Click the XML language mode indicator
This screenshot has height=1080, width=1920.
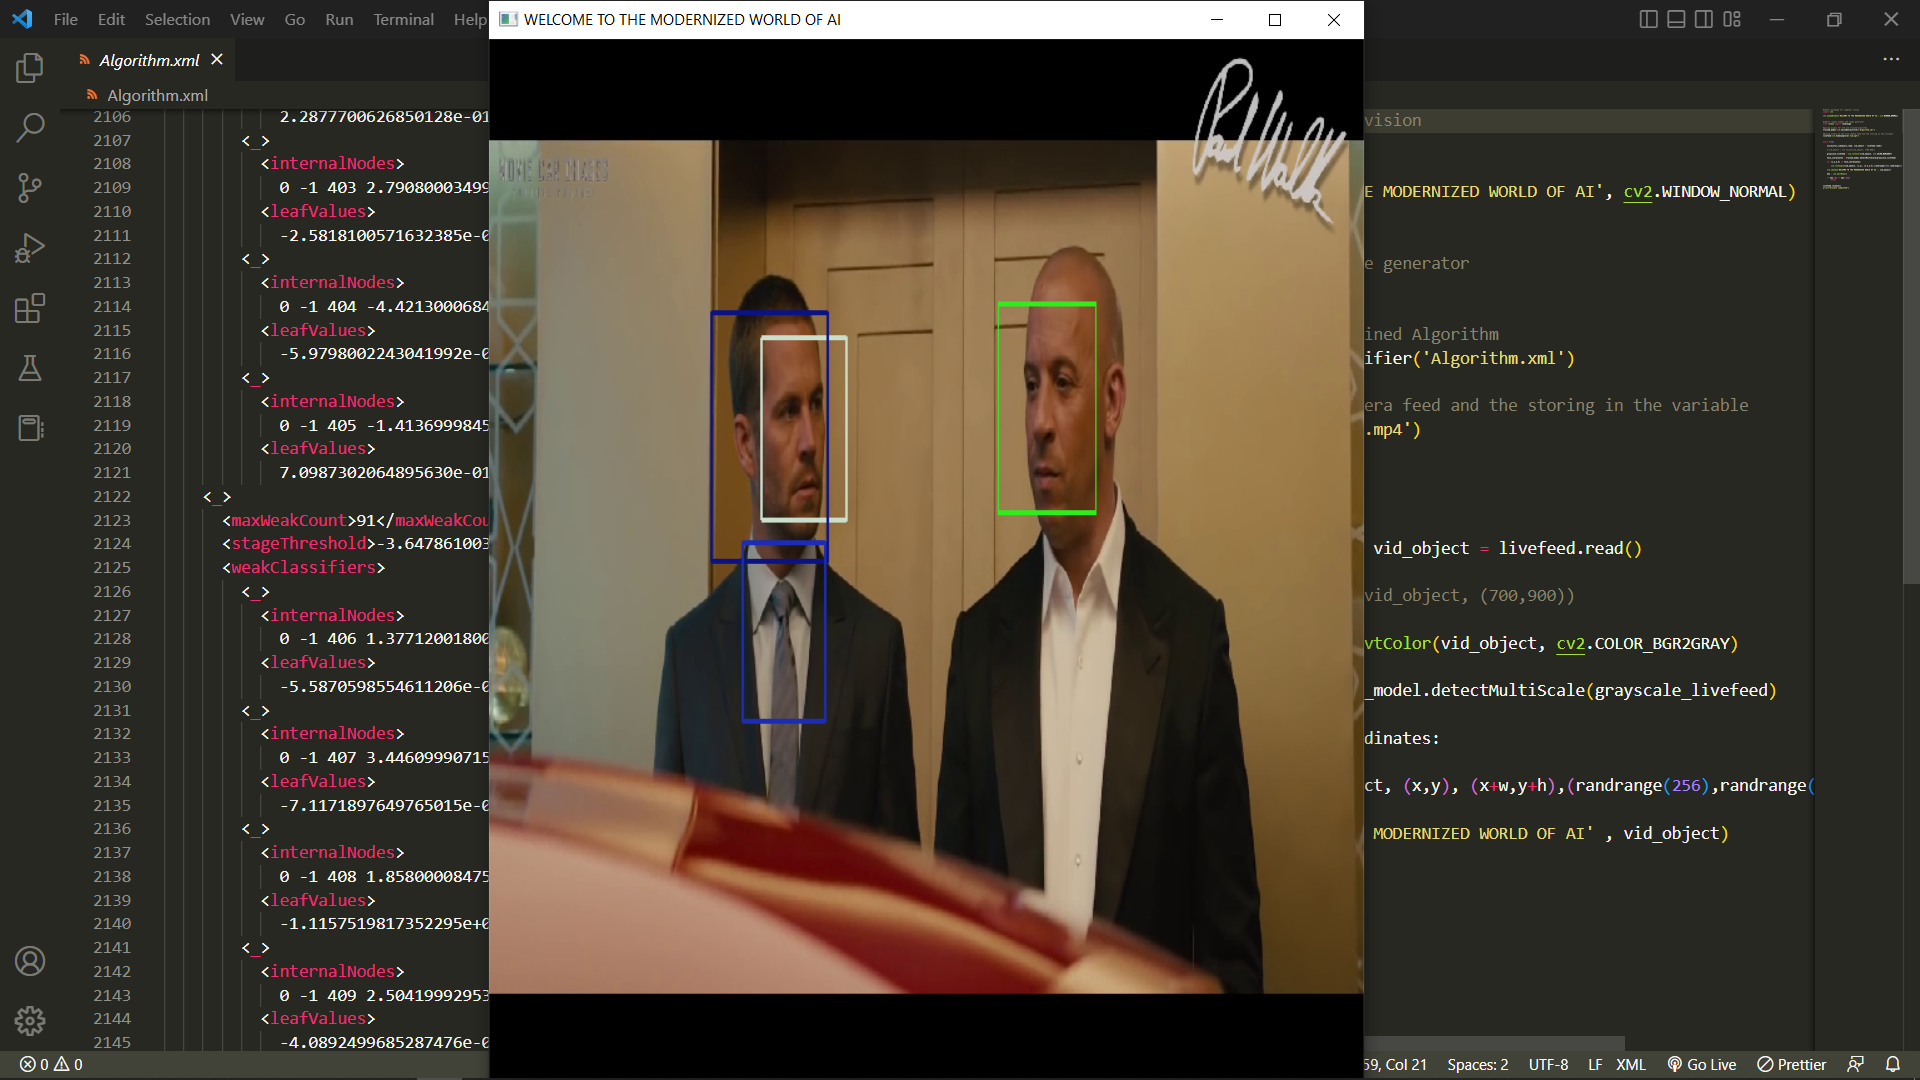click(1630, 1064)
